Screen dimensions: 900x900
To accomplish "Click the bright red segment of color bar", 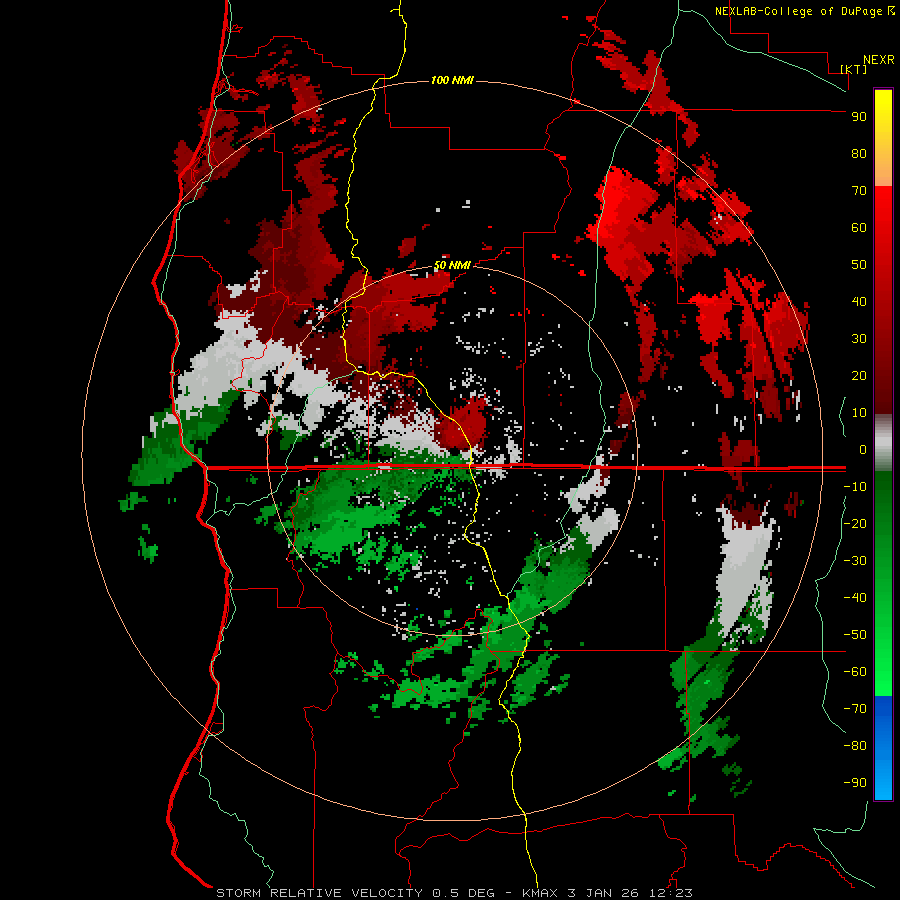I will (883, 230).
